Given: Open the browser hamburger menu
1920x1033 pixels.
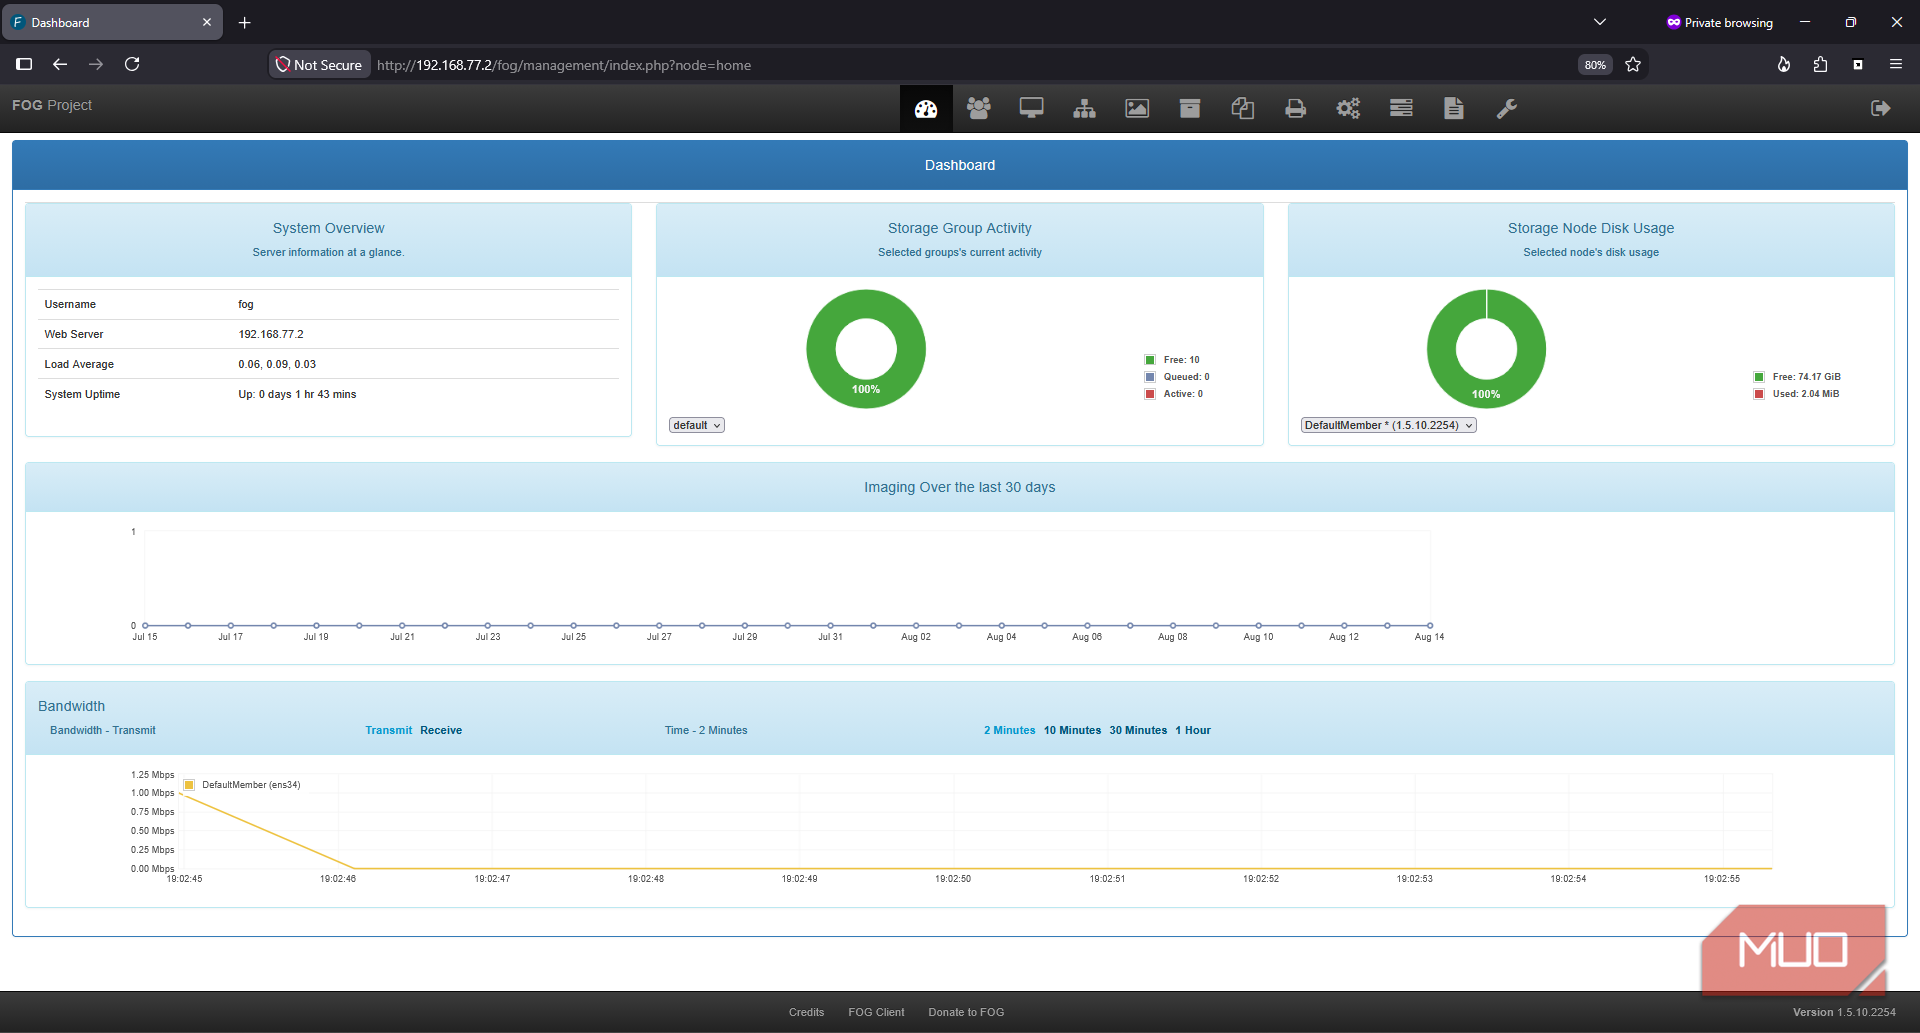Looking at the screenshot, I should click(1895, 64).
